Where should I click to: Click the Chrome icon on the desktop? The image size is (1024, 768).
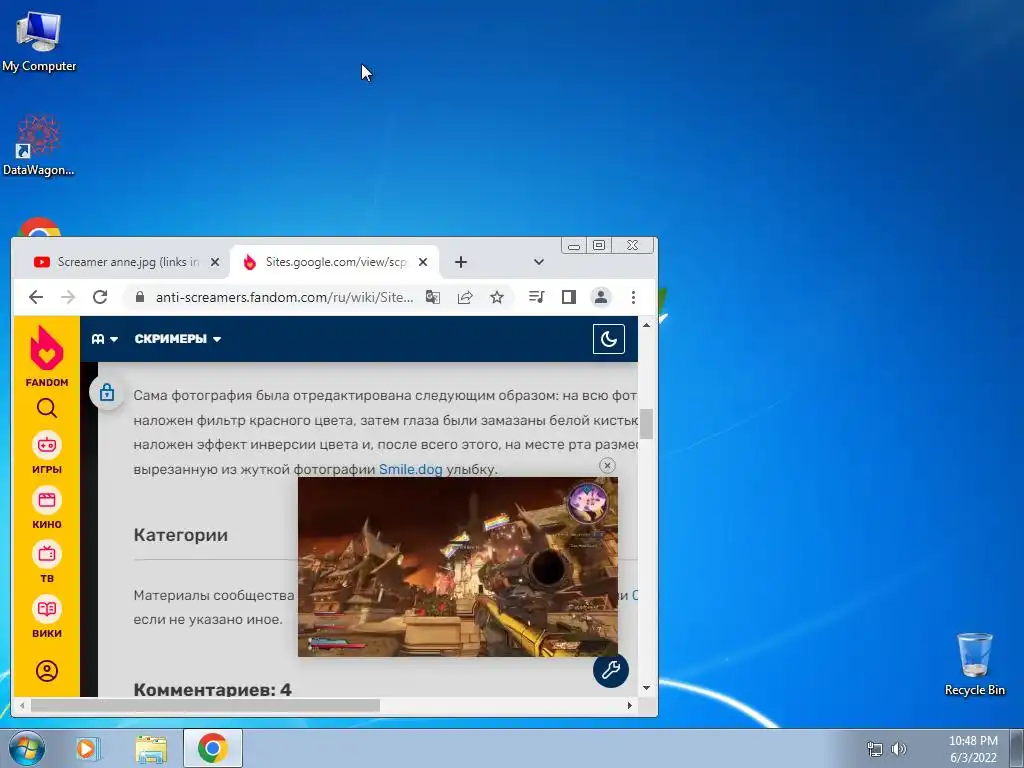pos(39,227)
